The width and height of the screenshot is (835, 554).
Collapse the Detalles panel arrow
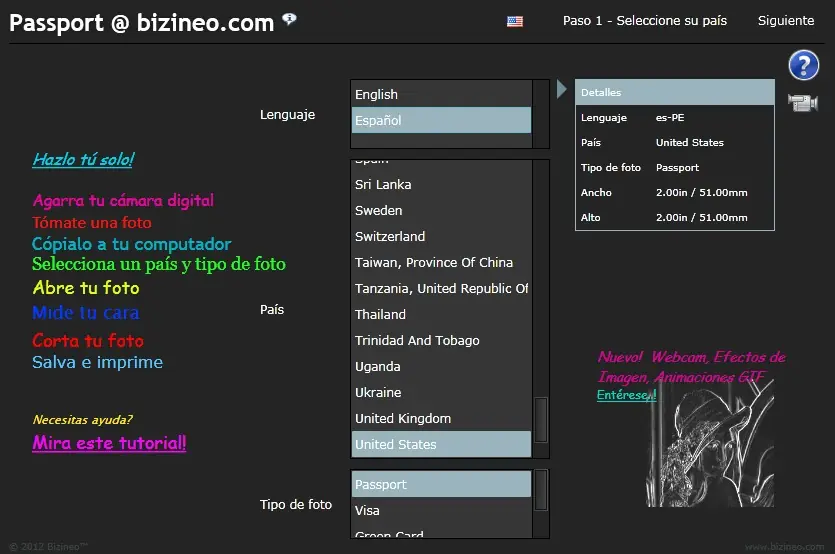(562, 90)
